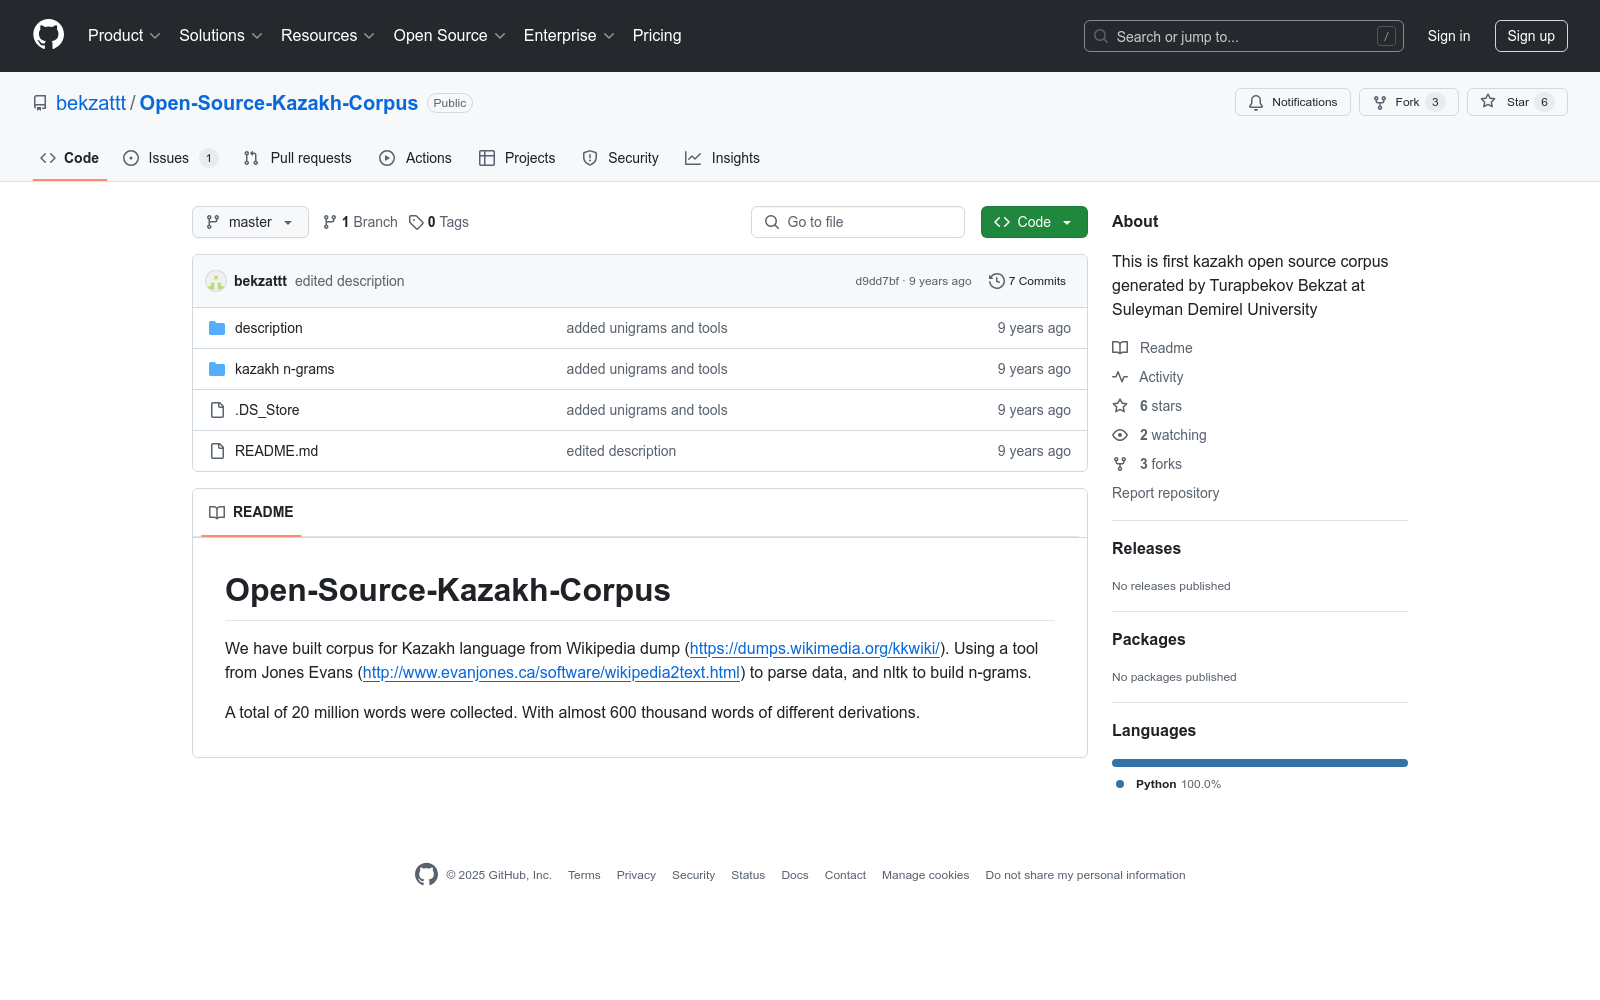Open the Actions tab

[x=416, y=158]
